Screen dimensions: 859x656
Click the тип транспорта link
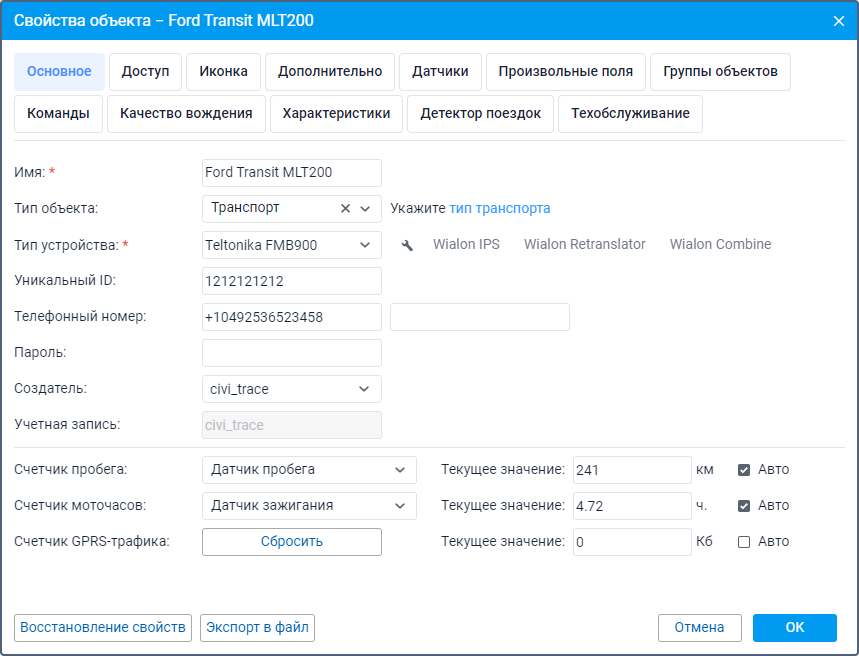point(500,209)
